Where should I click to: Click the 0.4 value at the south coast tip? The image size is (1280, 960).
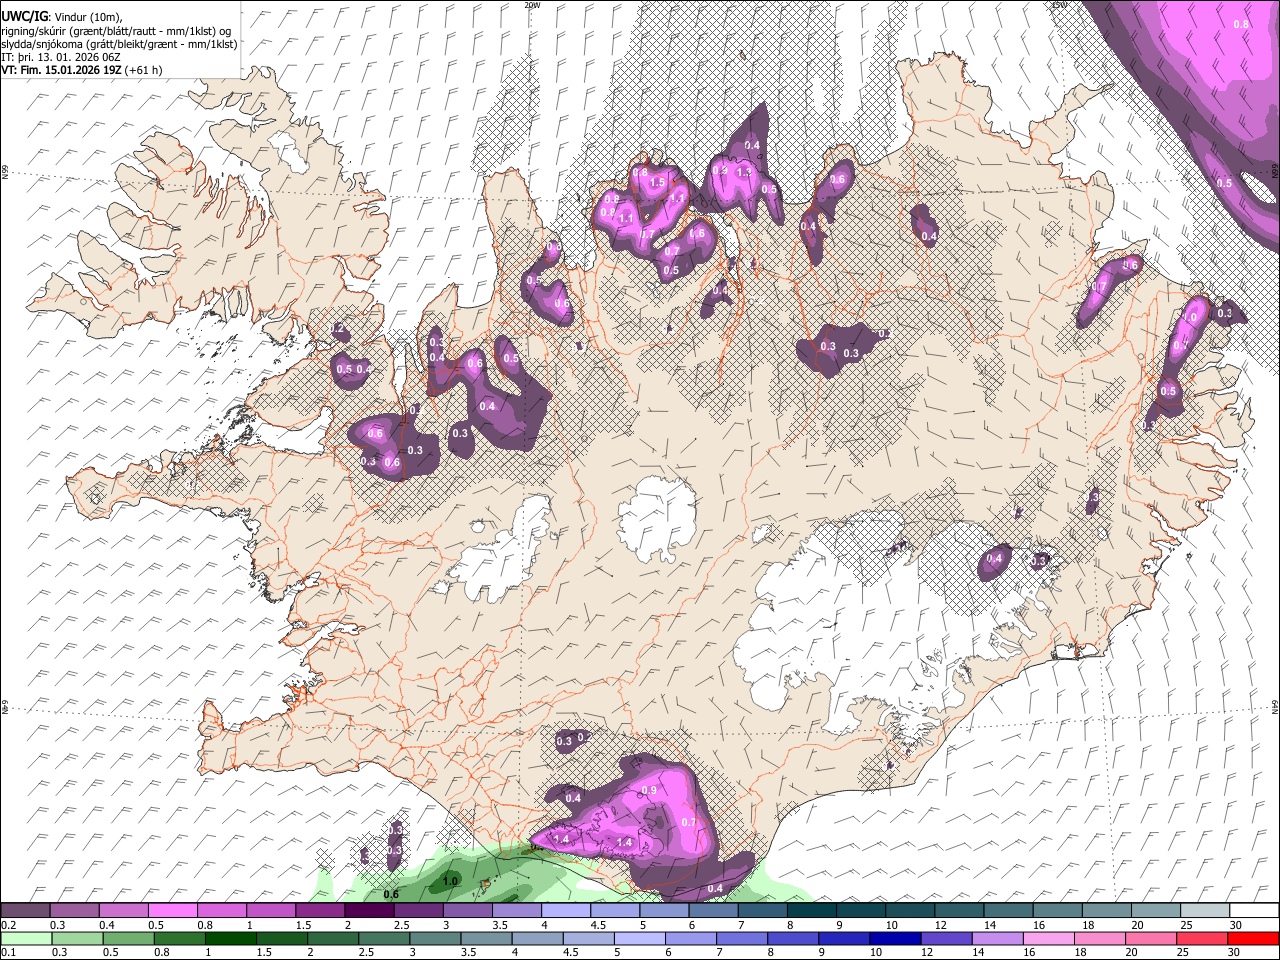coord(715,888)
